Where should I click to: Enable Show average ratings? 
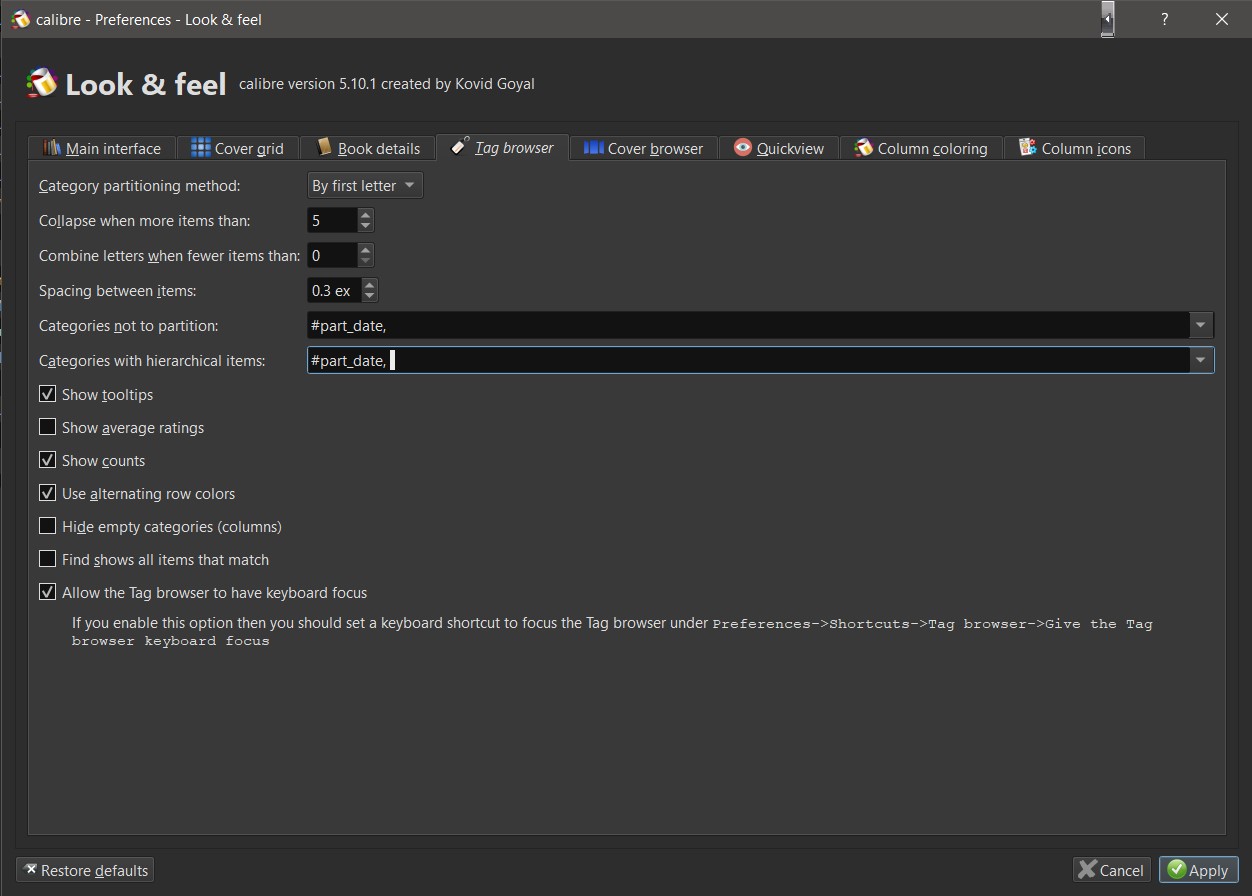(x=48, y=427)
